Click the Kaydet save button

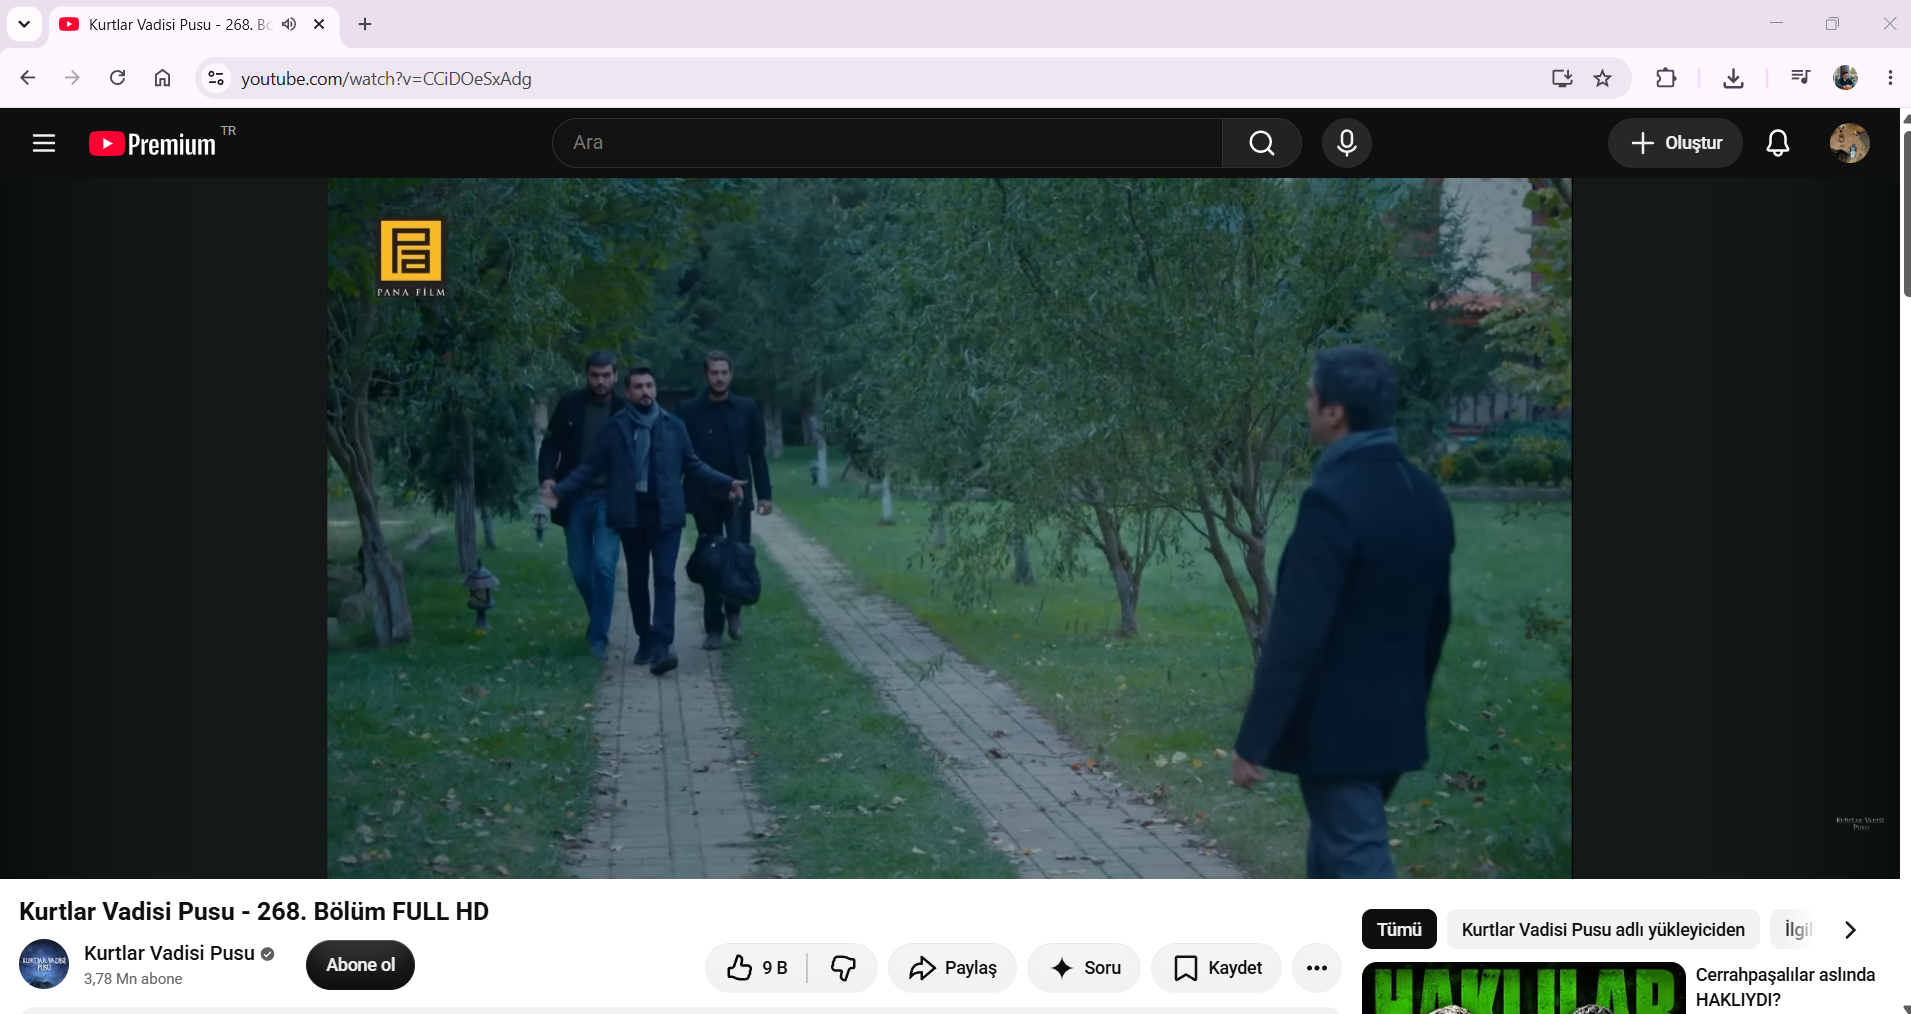pos(1216,967)
